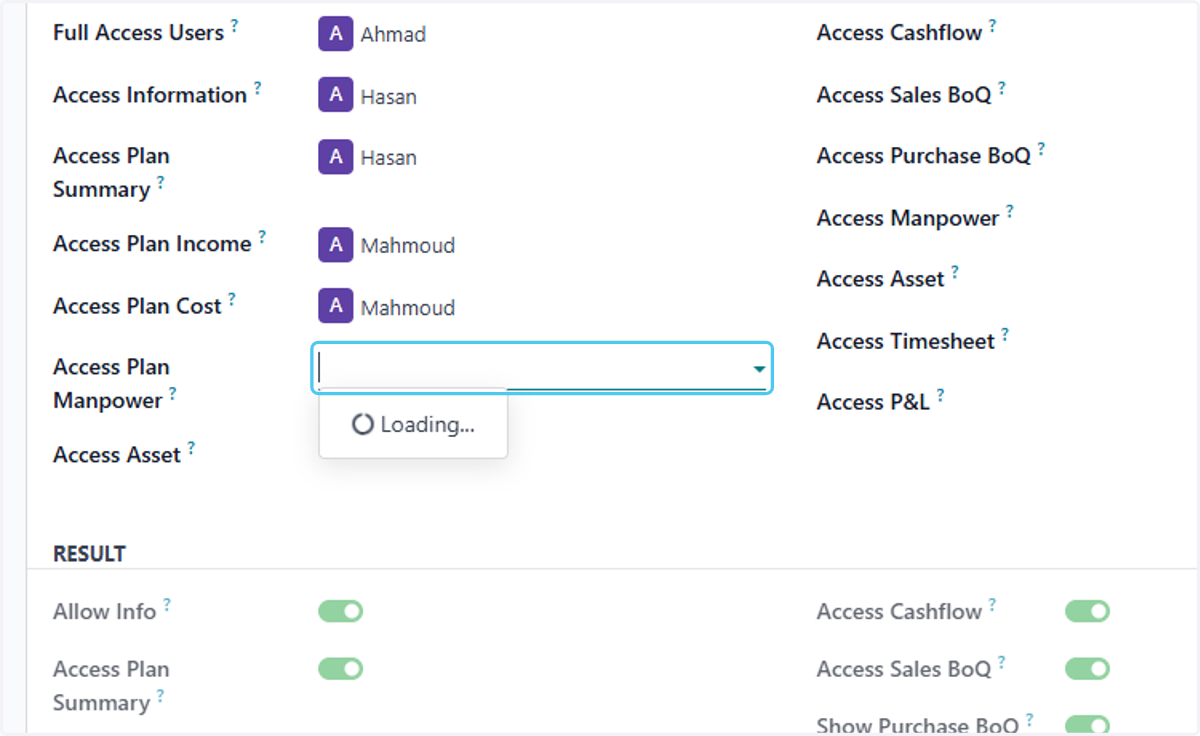Click the Access Plan Cost label
The height and width of the screenshot is (736, 1200).
pos(137,306)
